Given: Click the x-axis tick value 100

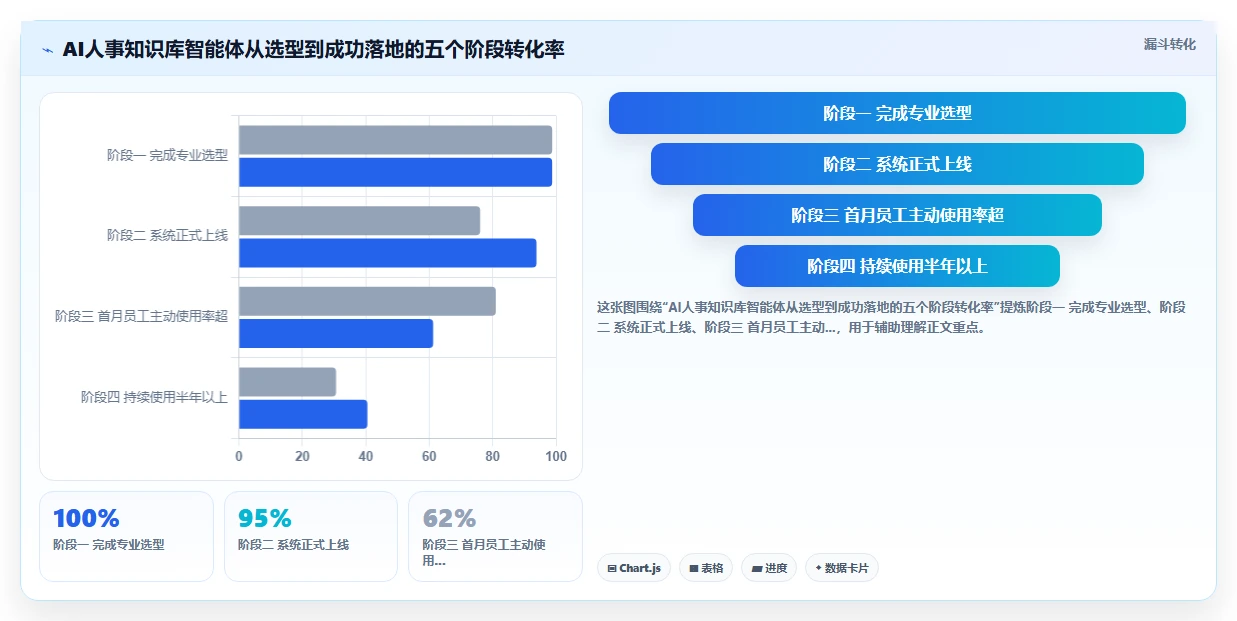Looking at the screenshot, I should pos(556,456).
